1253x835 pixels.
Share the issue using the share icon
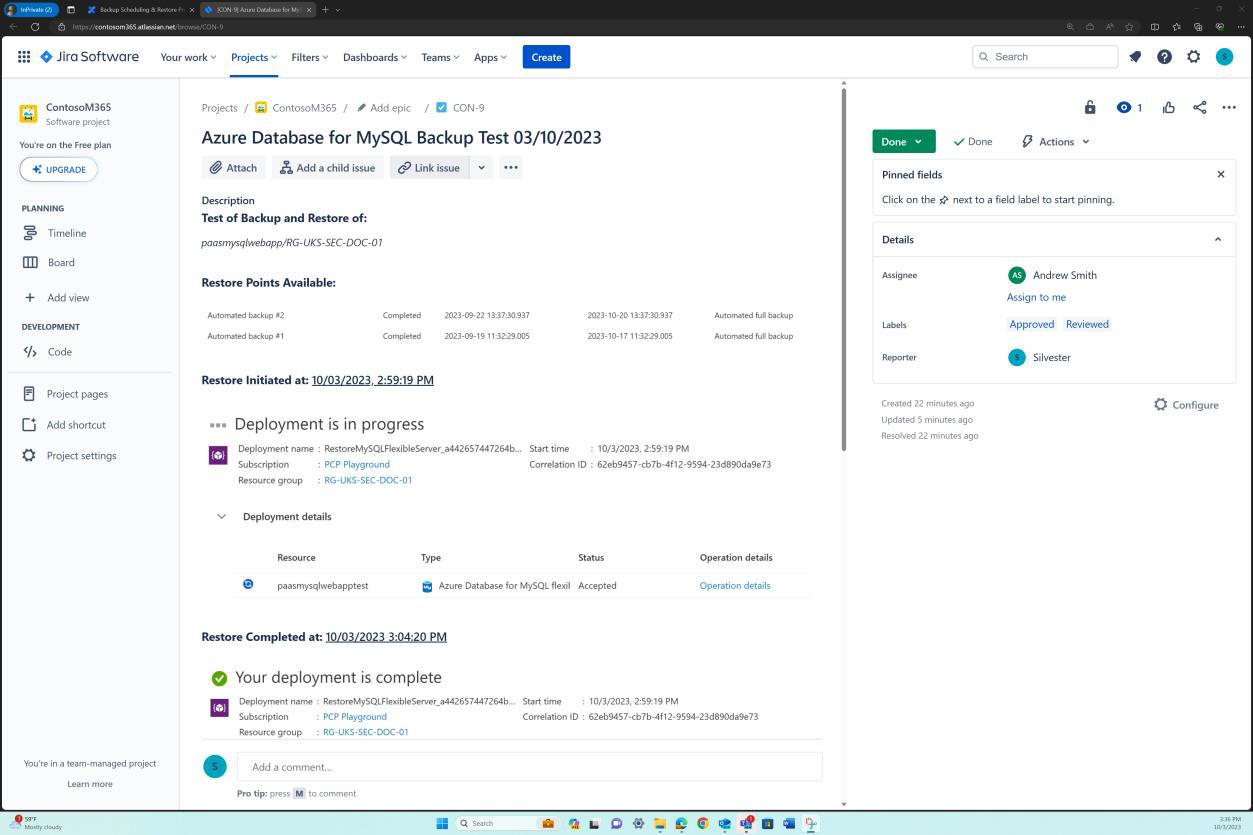pos(1199,107)
